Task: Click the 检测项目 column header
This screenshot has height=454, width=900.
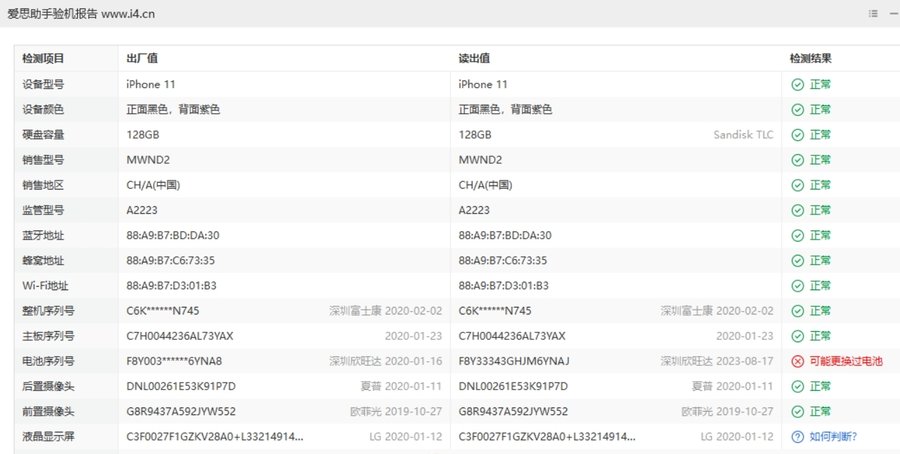Action: point(43,59)
